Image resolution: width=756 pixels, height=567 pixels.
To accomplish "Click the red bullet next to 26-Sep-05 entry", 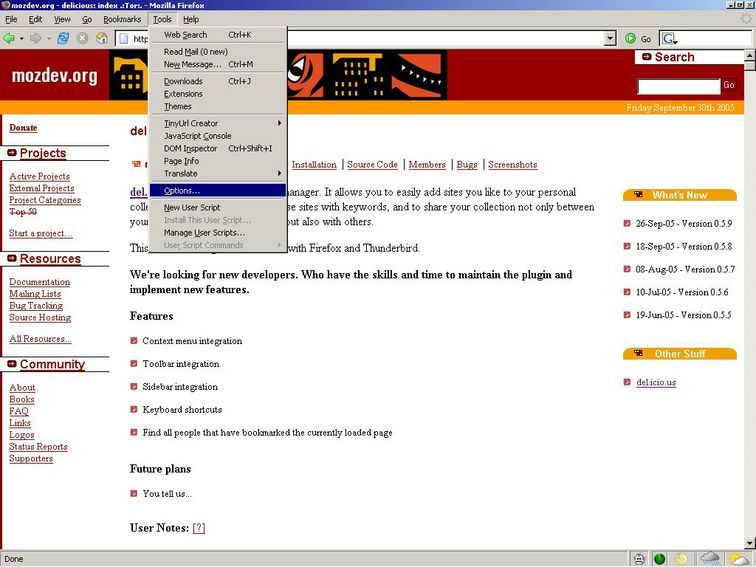I will 627,224.
